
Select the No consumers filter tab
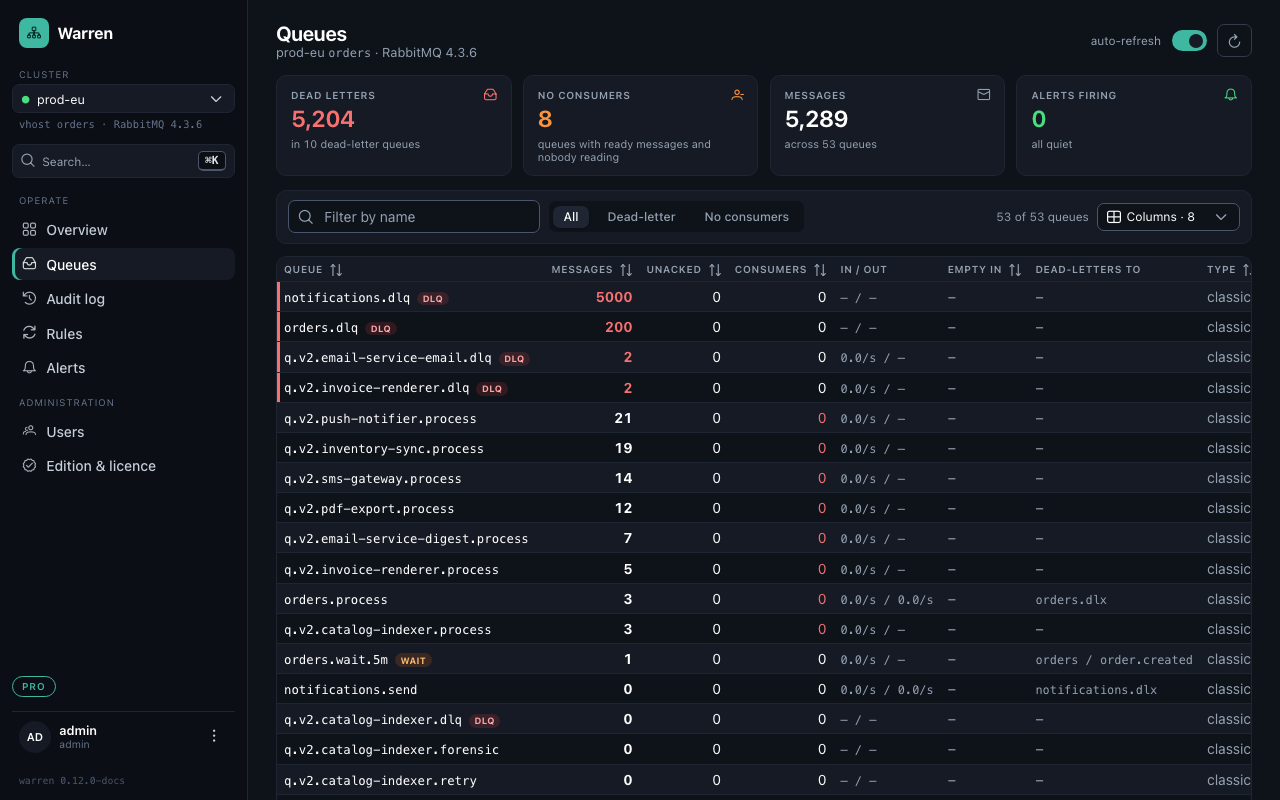coord(746,217)
